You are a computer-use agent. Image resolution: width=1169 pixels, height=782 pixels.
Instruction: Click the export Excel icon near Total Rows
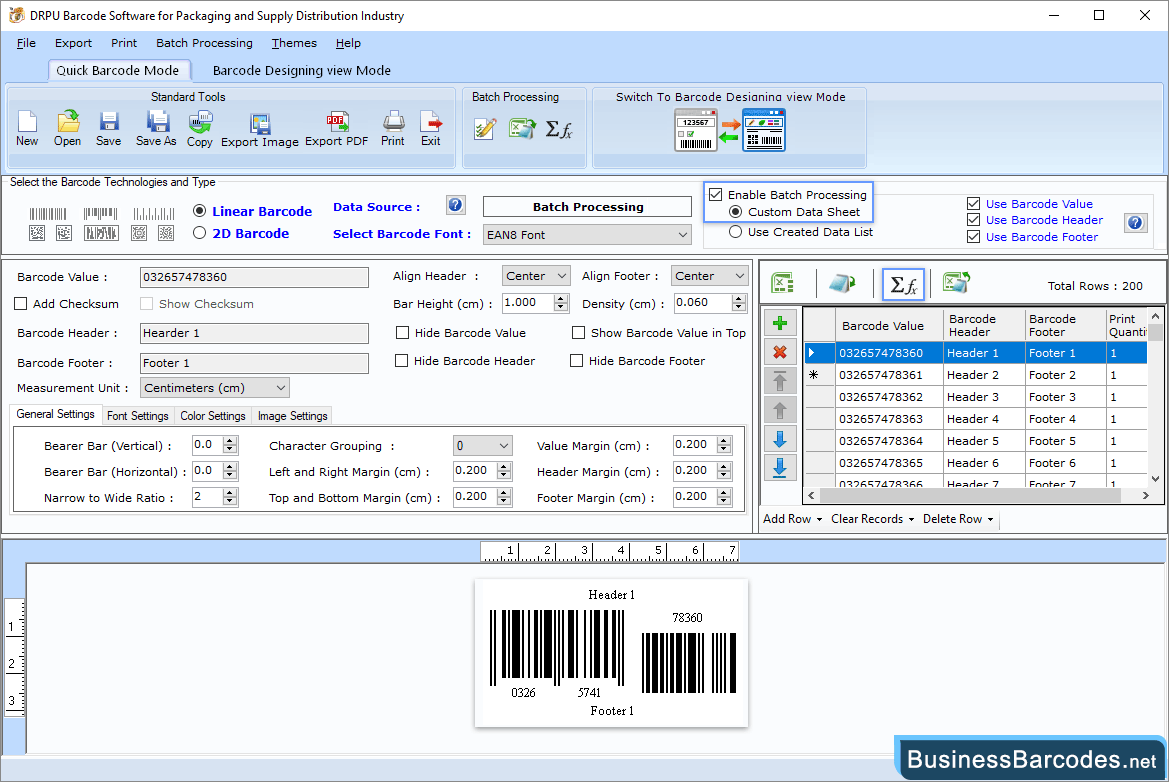tap(956, 283)
